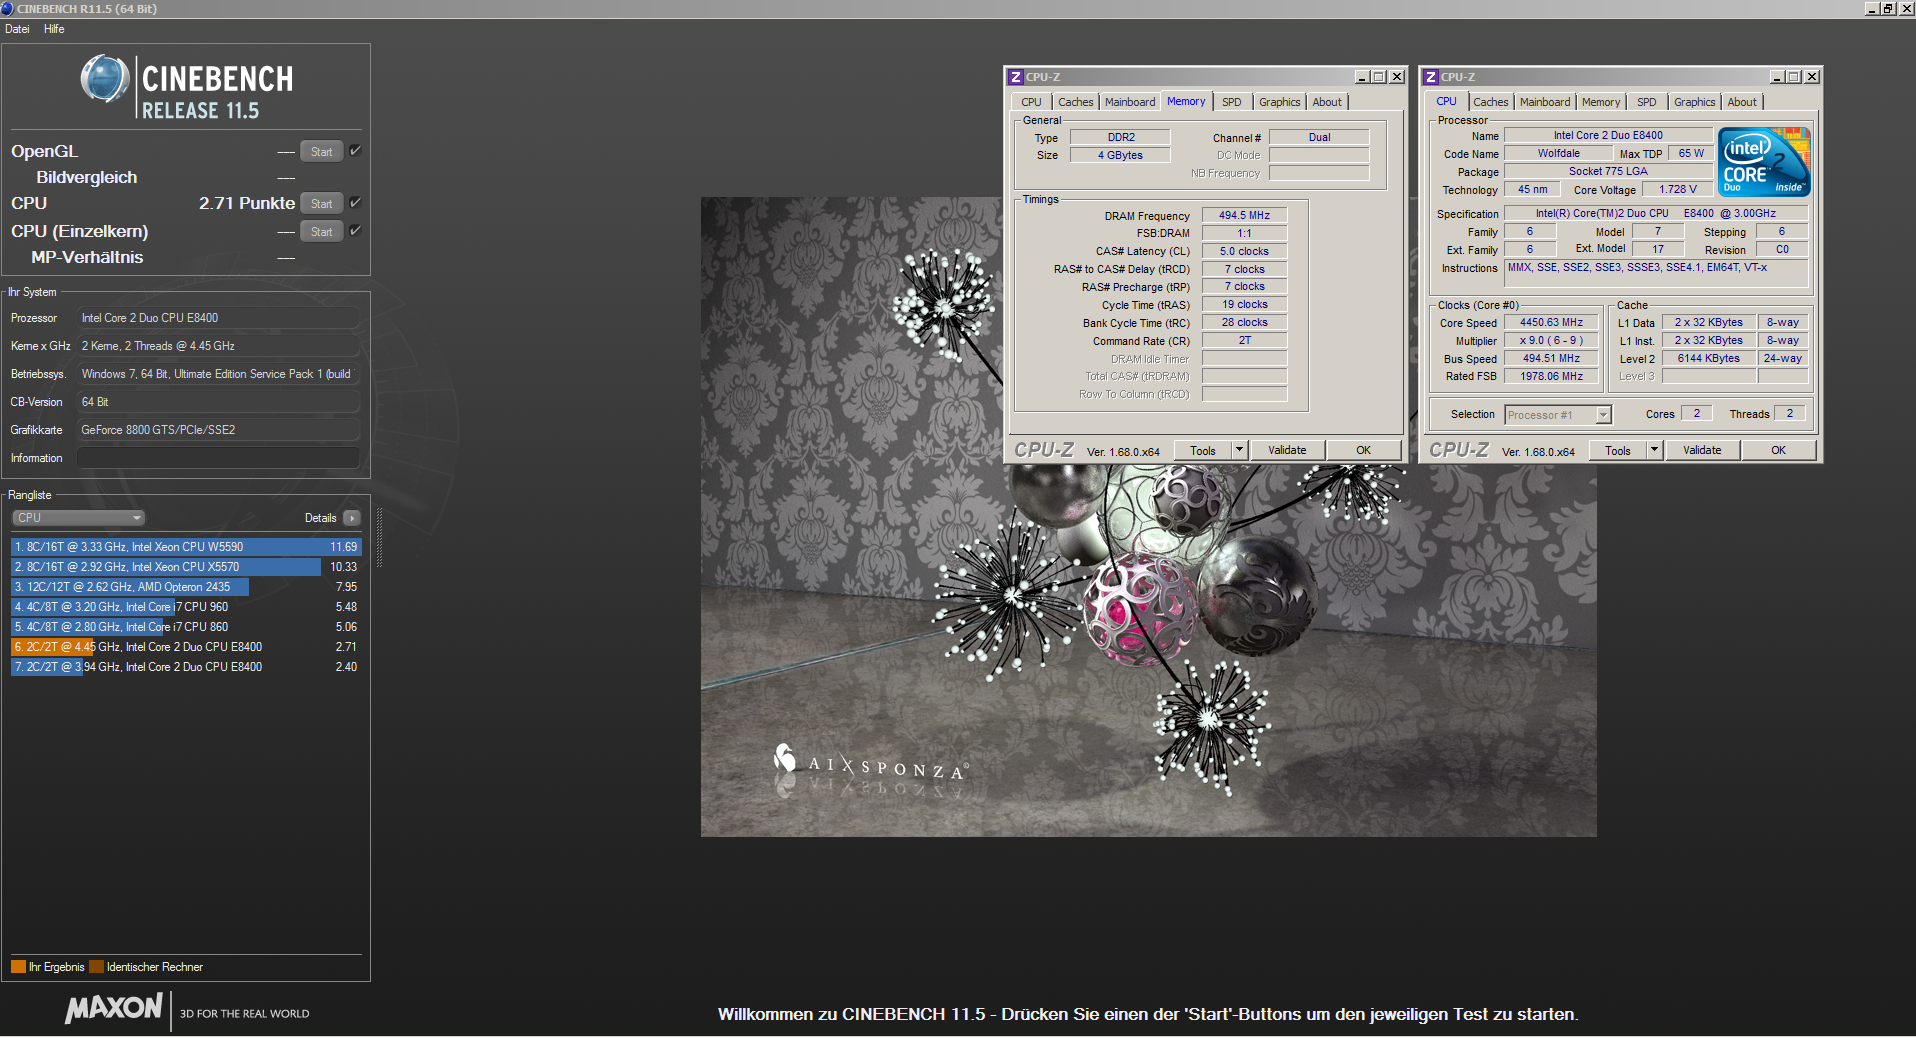Open the Datei menu
This screenshot has height=1038, width=1916.
click(x=17, y=29)
